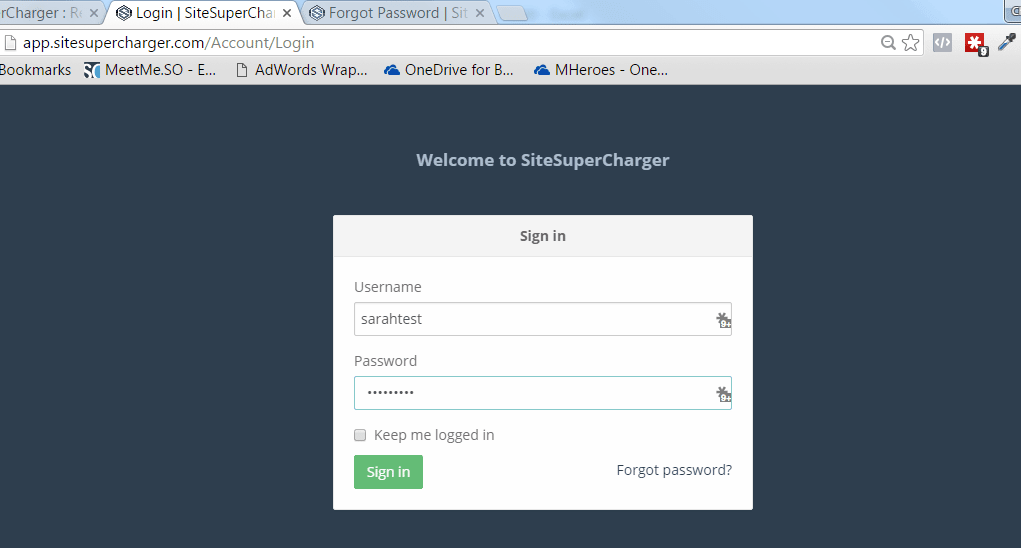Image resolution: width=1021 pixels, height=548 pixels.
Task: Click the page icon beside the URL
Action: (x=10, y=43)
